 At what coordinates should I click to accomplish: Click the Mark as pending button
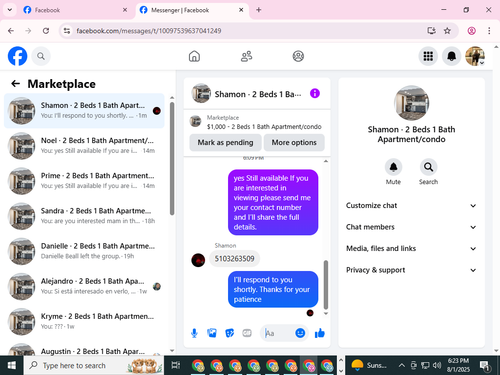(225, 142)
